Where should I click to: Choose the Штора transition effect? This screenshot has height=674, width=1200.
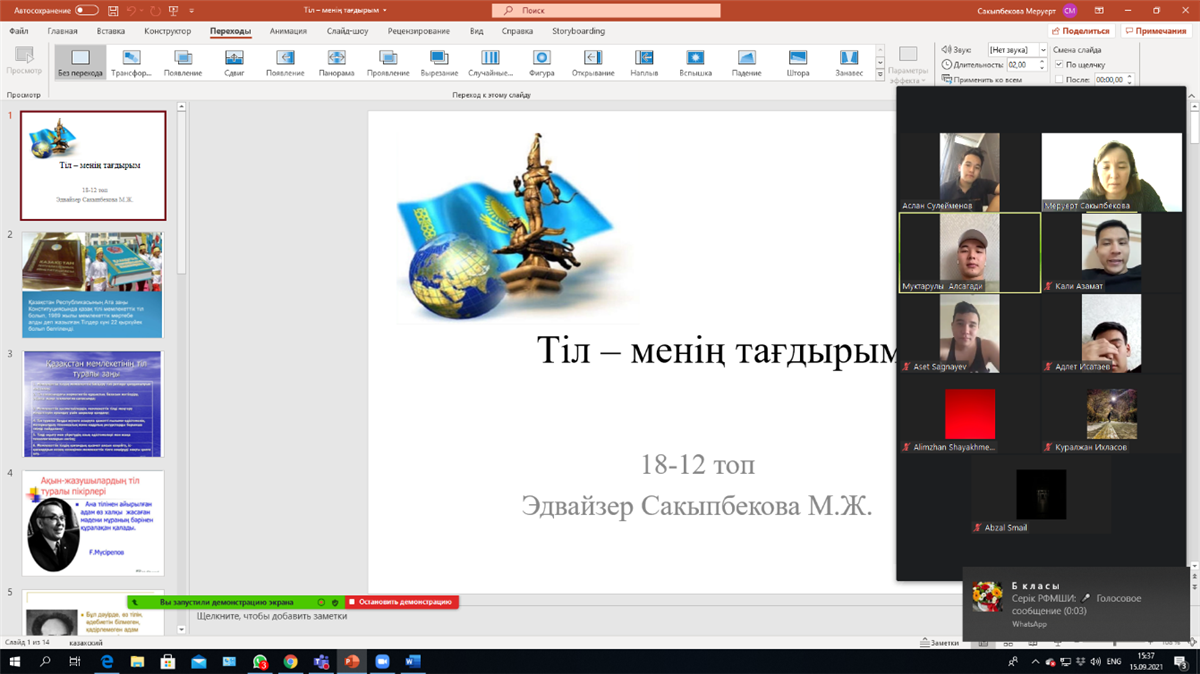click(798, 62)
